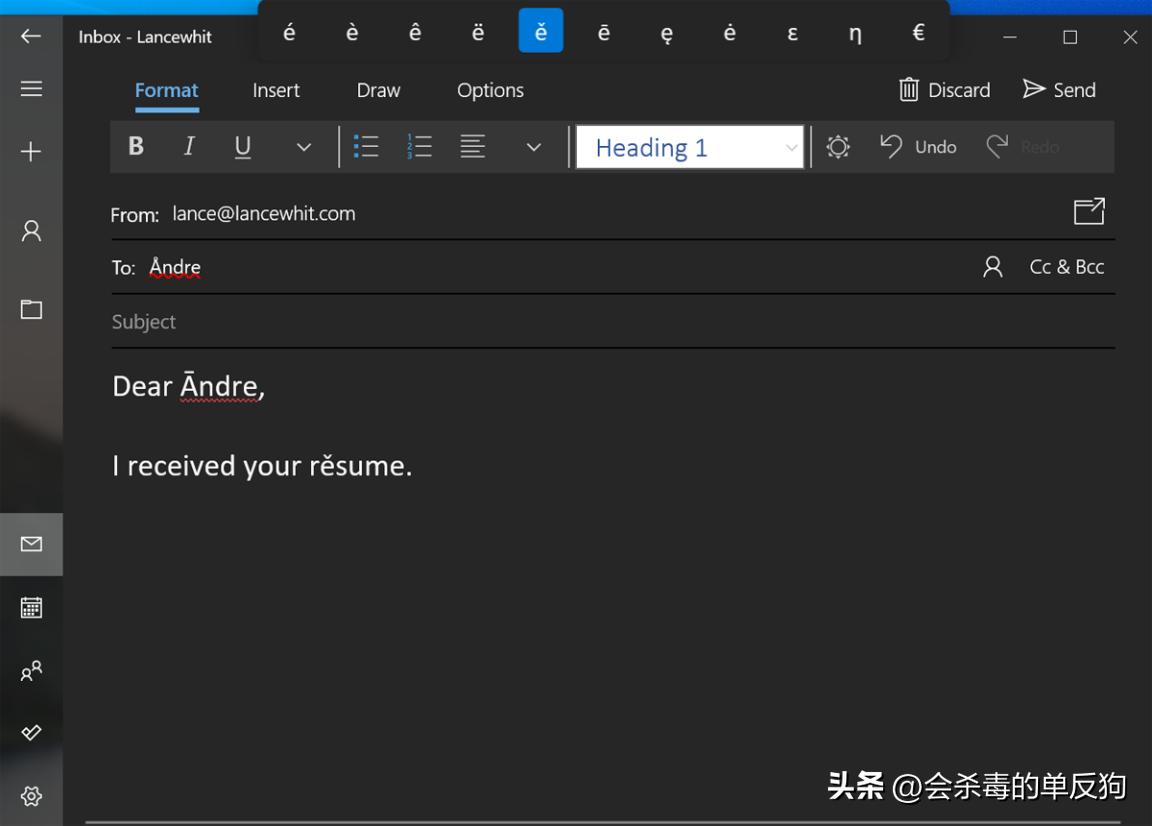Toggle Italic formatting

(x=188, y=147)
